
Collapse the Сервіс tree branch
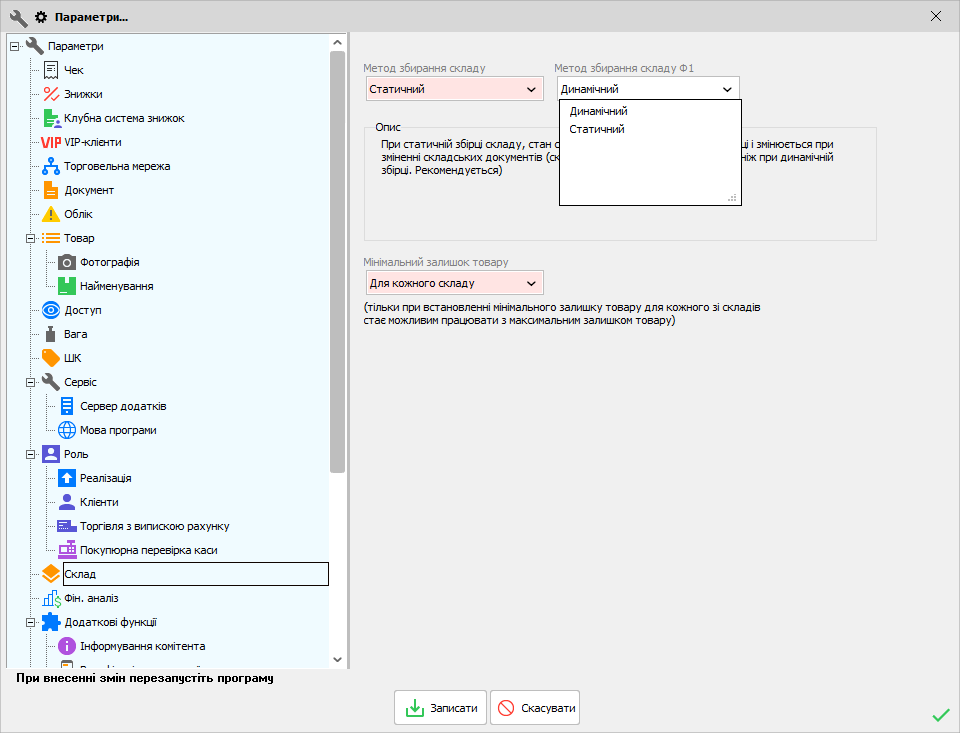[30, 382]
